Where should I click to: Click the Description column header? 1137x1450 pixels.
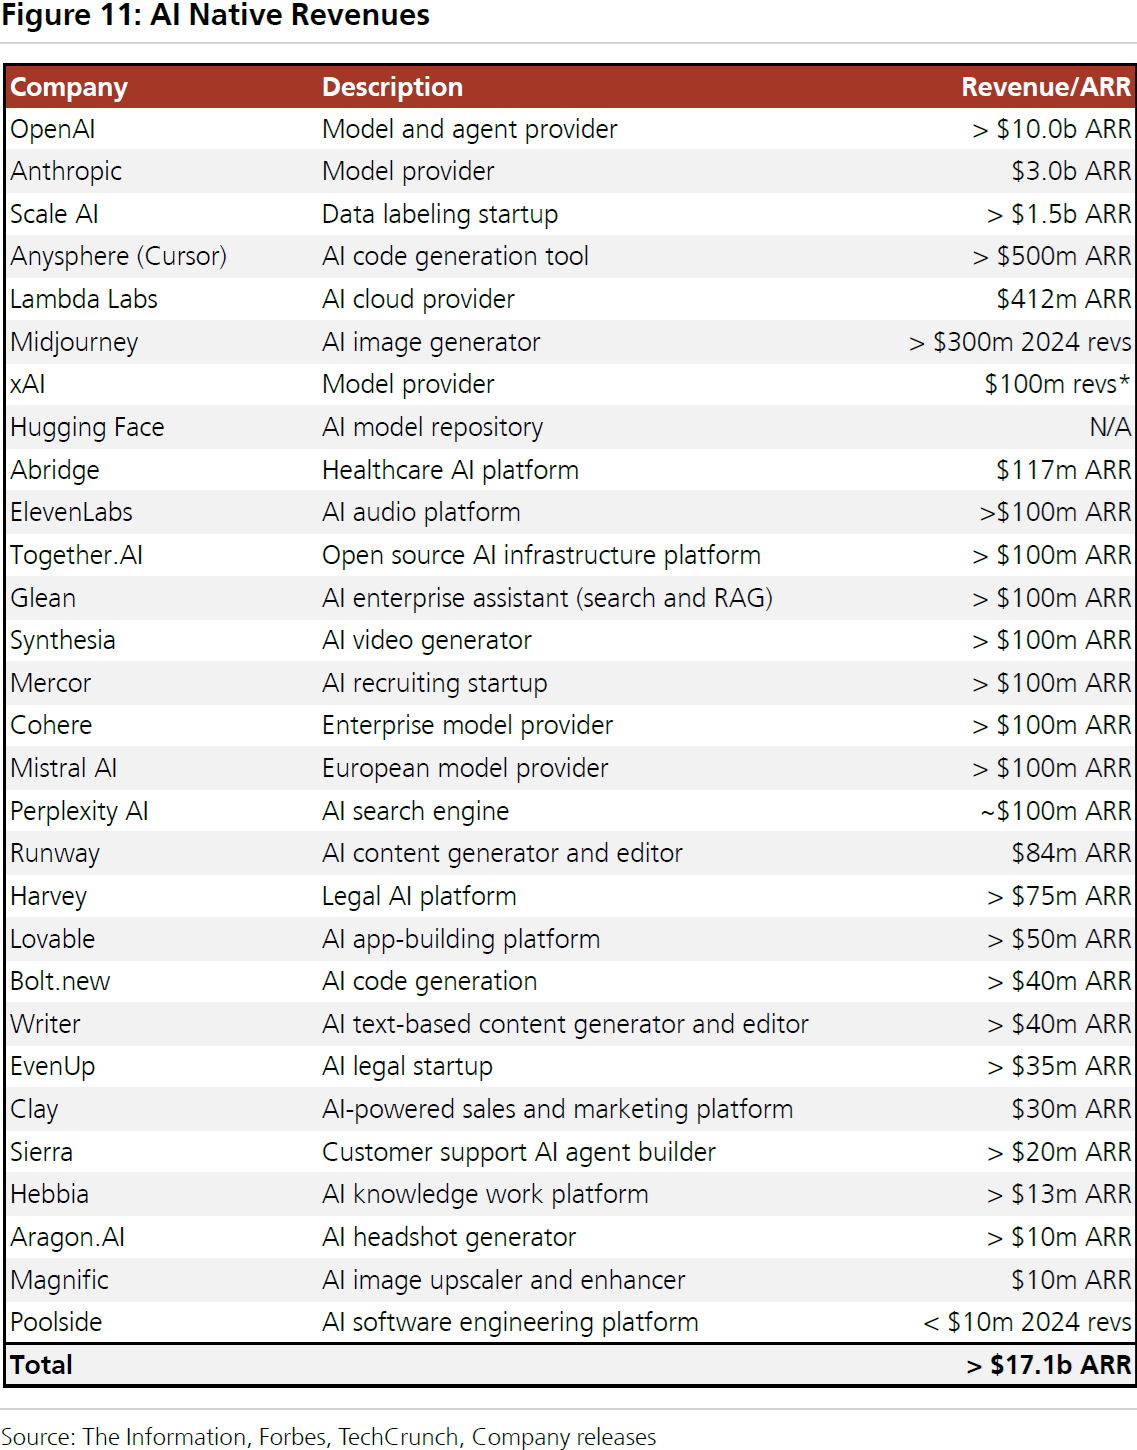392,88
